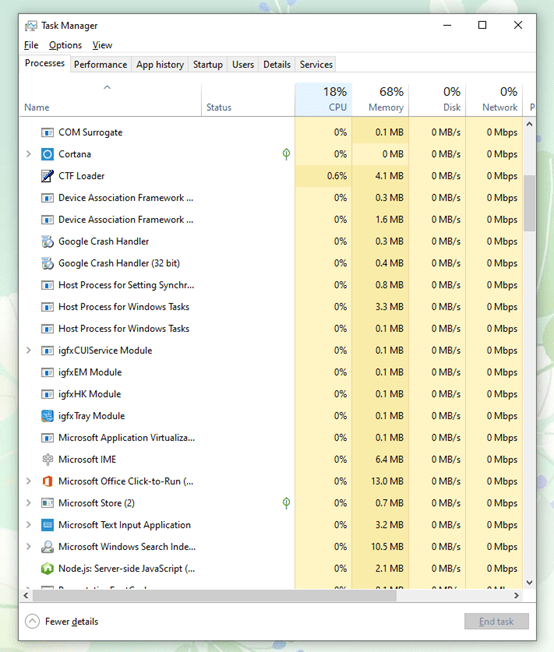Screen dimensions: 554x652
Task: Click the igfxCUIService Module icon
Action: point(47,351)
